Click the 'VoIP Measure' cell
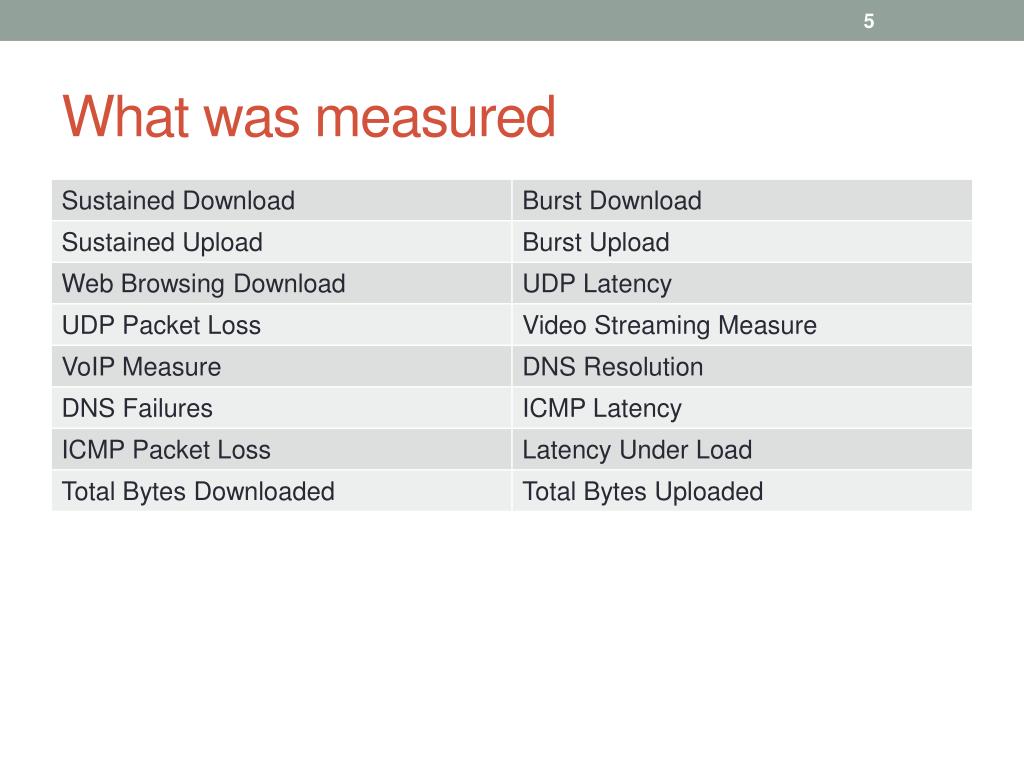The width and height of the screenshot is (1024, 768). (x=281, y=366)
